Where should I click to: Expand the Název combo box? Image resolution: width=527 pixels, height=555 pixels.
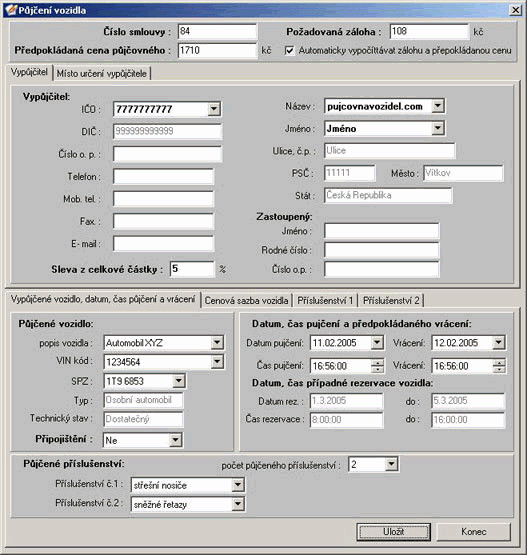click(x=438, y=106)
